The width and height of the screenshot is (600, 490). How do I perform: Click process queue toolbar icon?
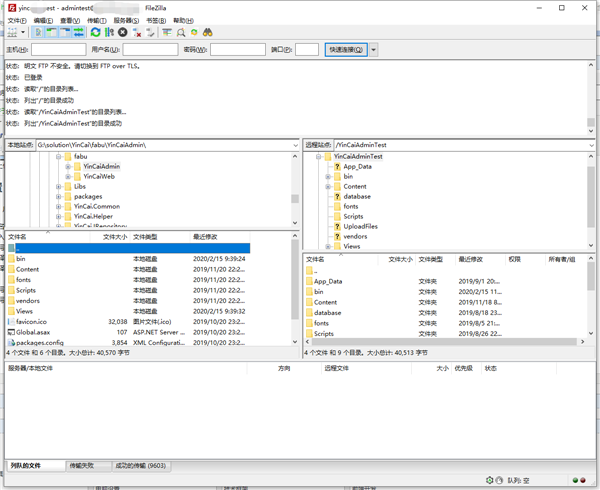click(x=110, y=32)
